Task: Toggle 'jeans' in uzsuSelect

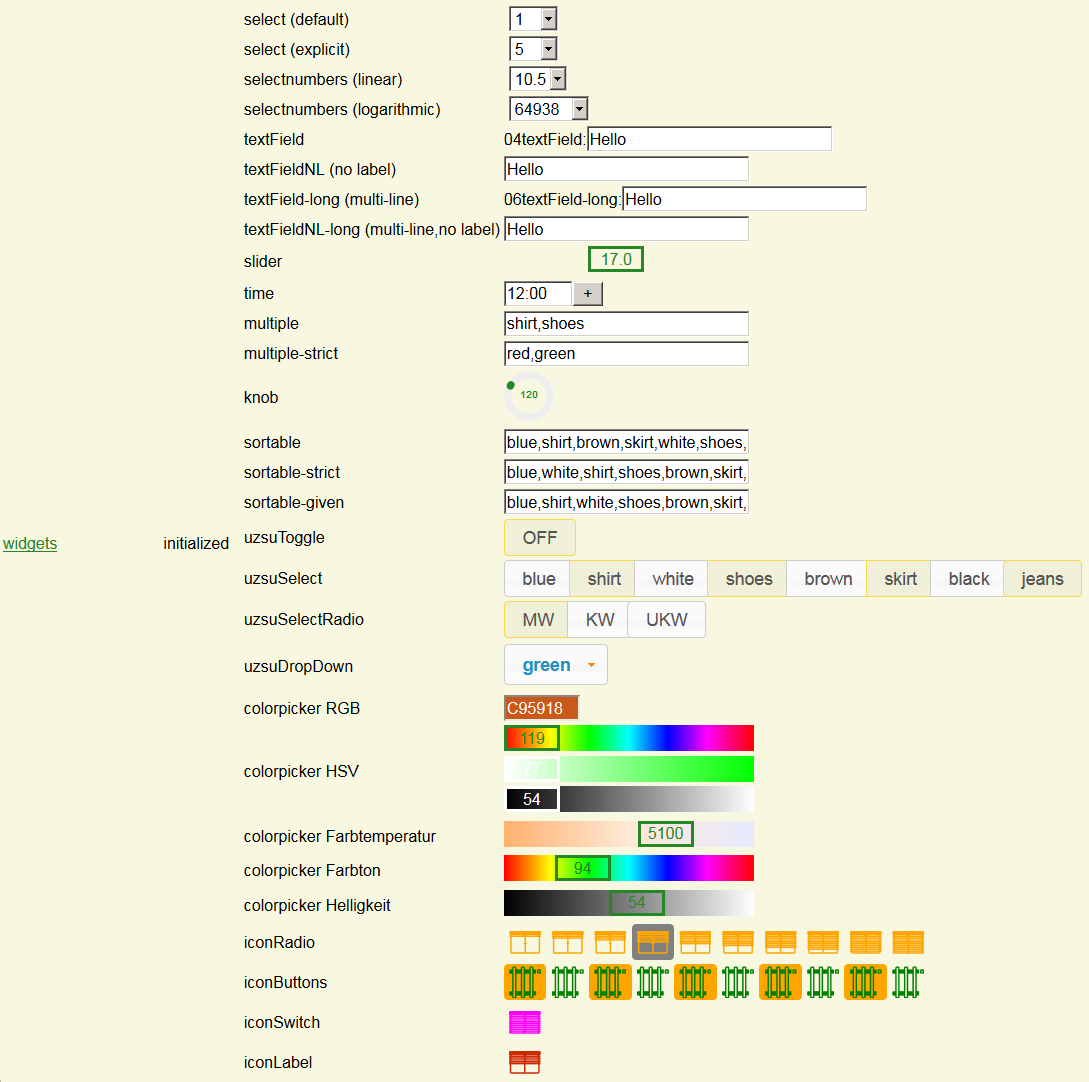Action: [x=1042, y=579]
